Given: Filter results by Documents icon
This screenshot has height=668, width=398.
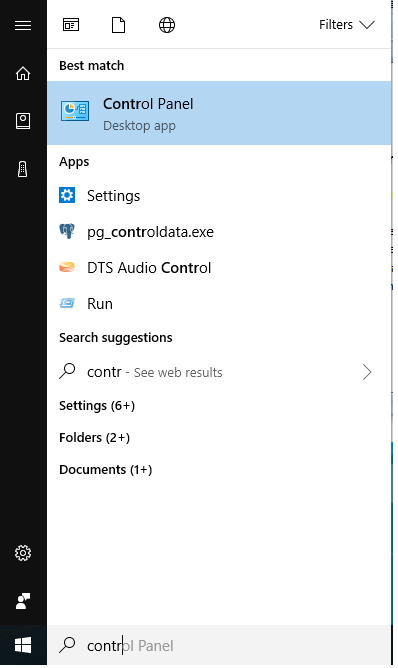Looking at the screenshot, I should click(x=118, y=25).
